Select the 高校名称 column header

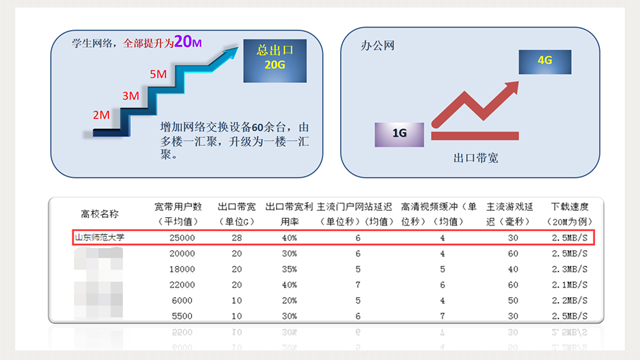point(100,213)
